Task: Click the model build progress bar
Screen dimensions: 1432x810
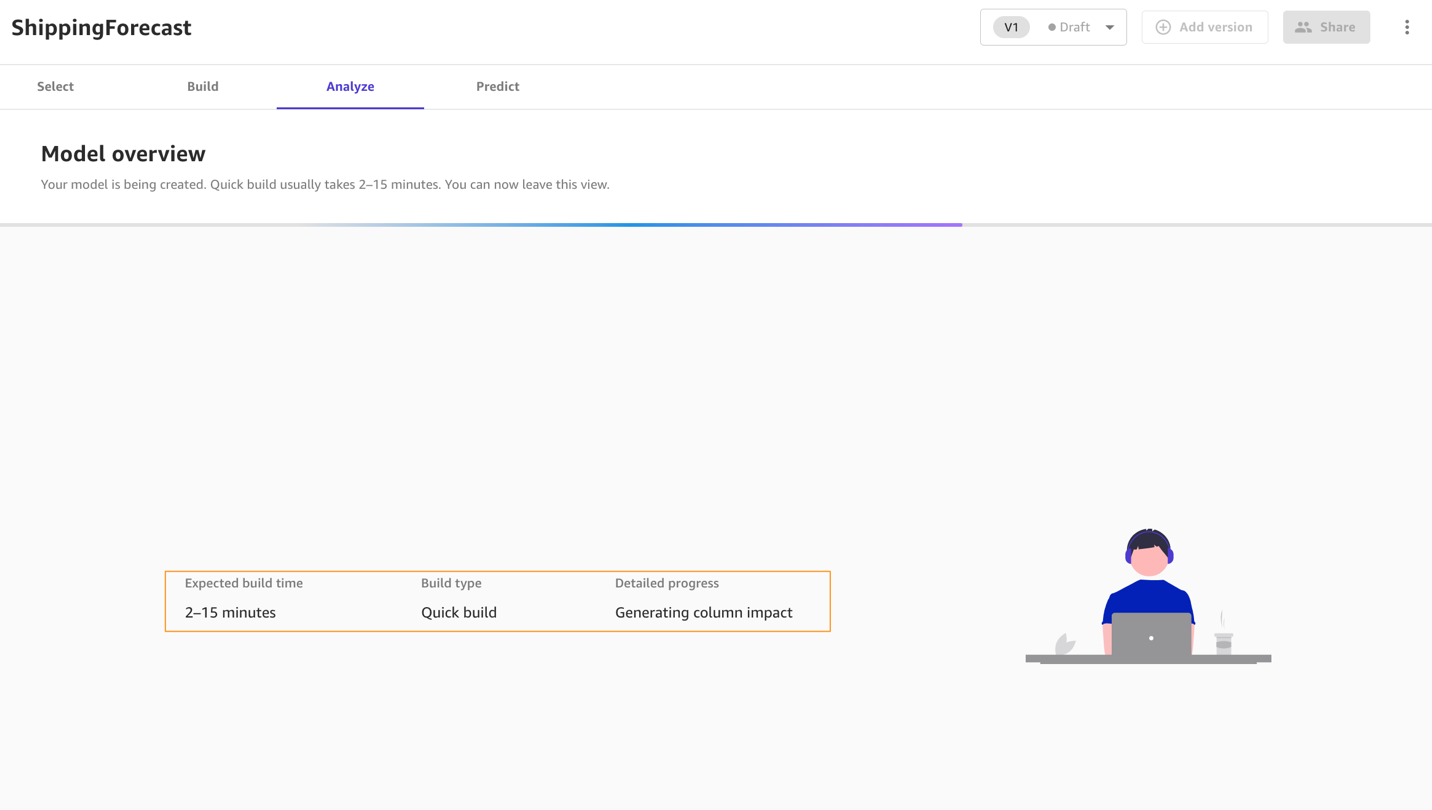Action: pyautogui.click(x=480, y=225)
